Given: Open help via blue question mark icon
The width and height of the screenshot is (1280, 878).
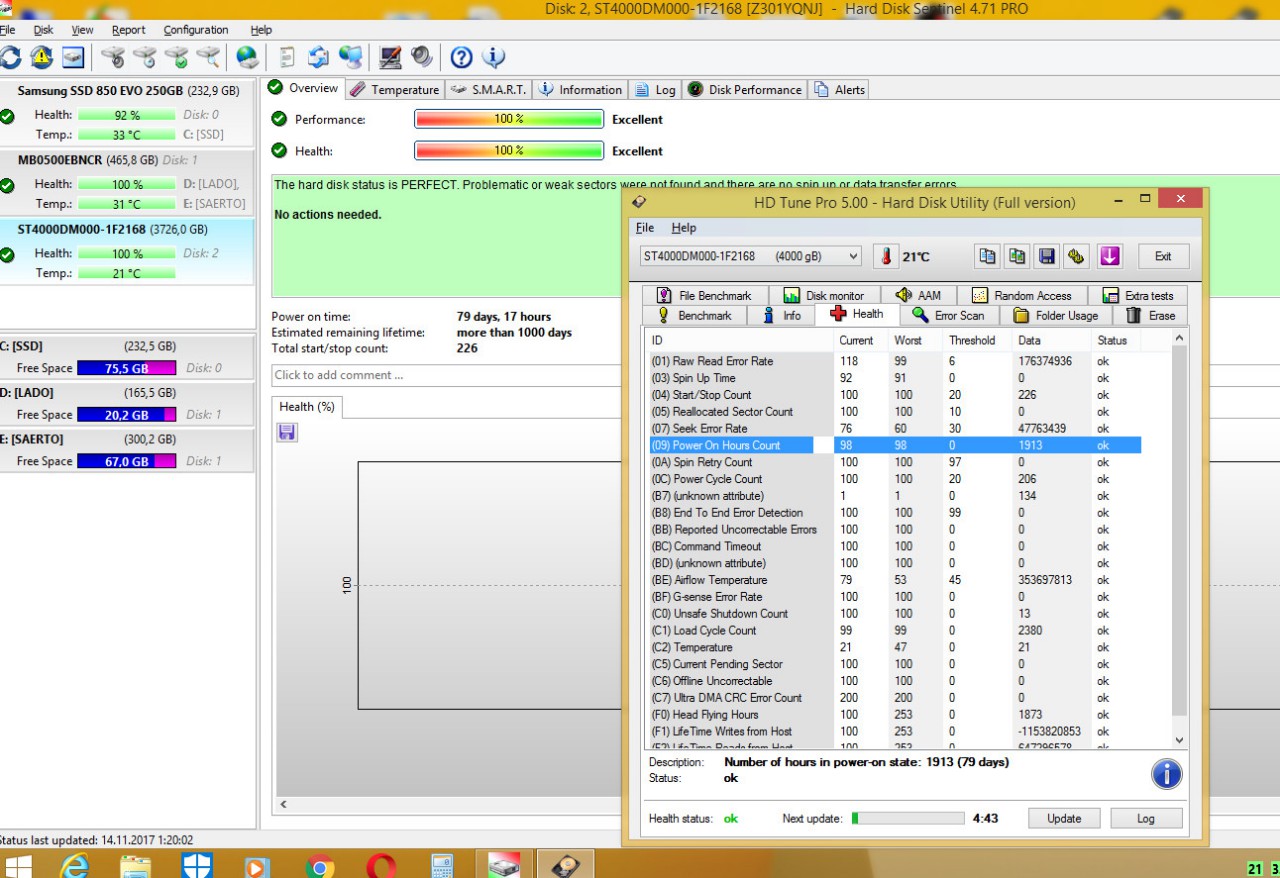Looking at the screenshot, I should [461, 57].
